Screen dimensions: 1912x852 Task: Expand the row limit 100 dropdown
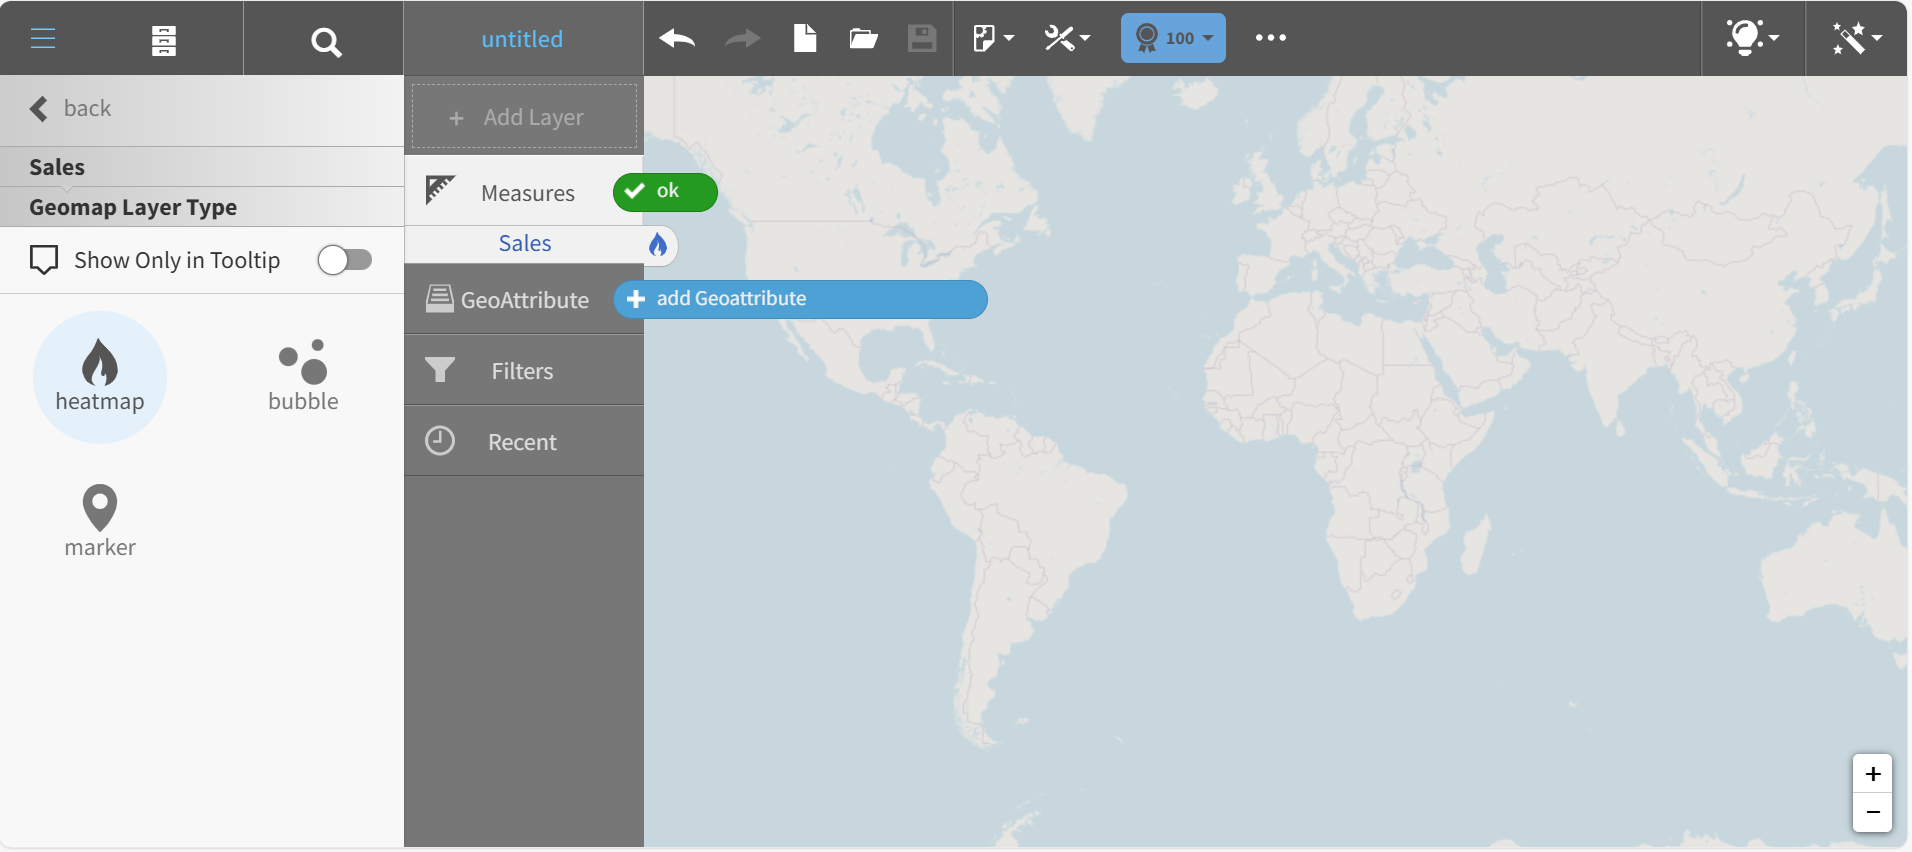coord(1173,38)
